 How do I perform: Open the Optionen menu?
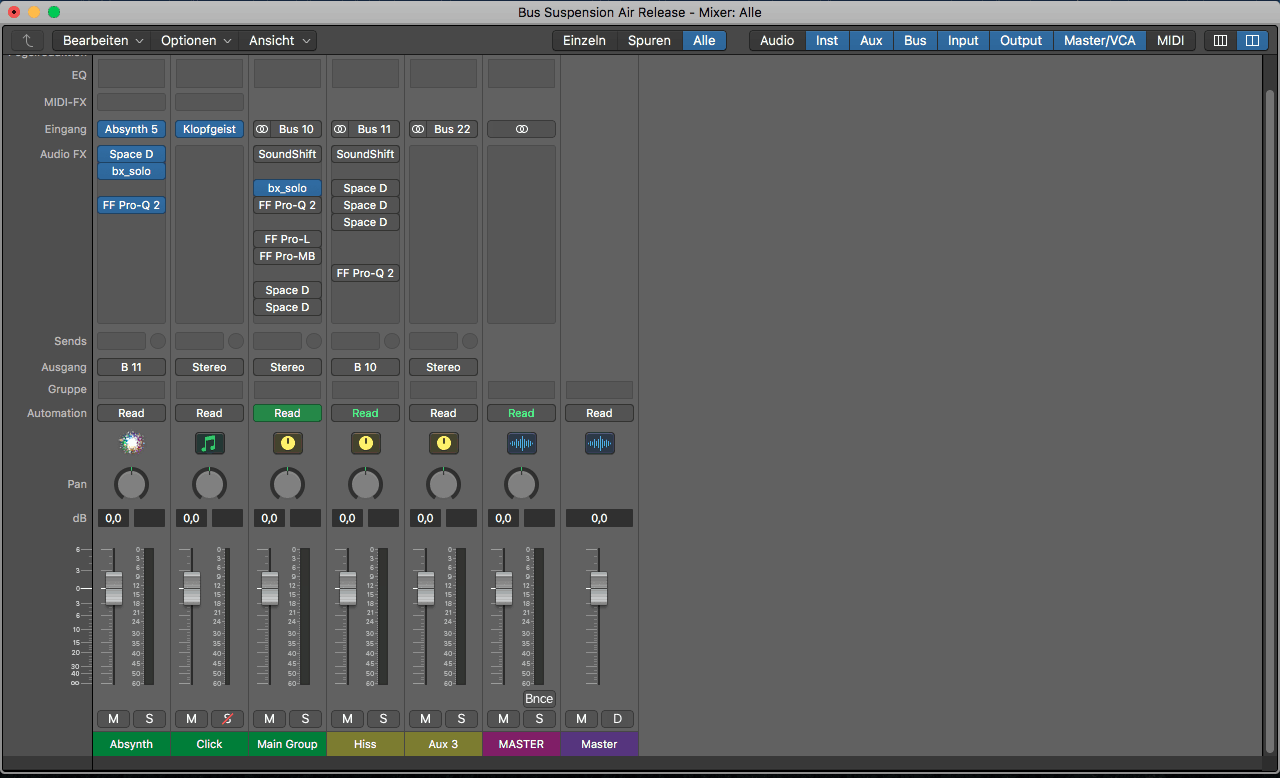click(196, 40)
